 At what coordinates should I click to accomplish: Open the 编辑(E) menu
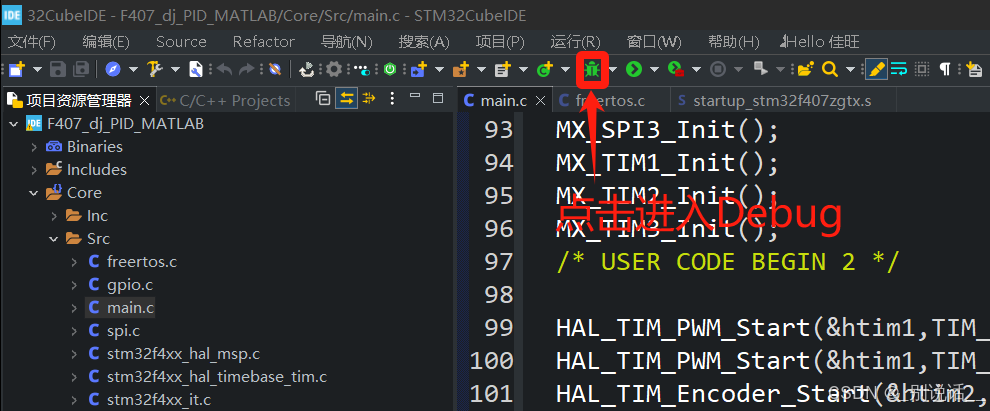pos(106,42)
